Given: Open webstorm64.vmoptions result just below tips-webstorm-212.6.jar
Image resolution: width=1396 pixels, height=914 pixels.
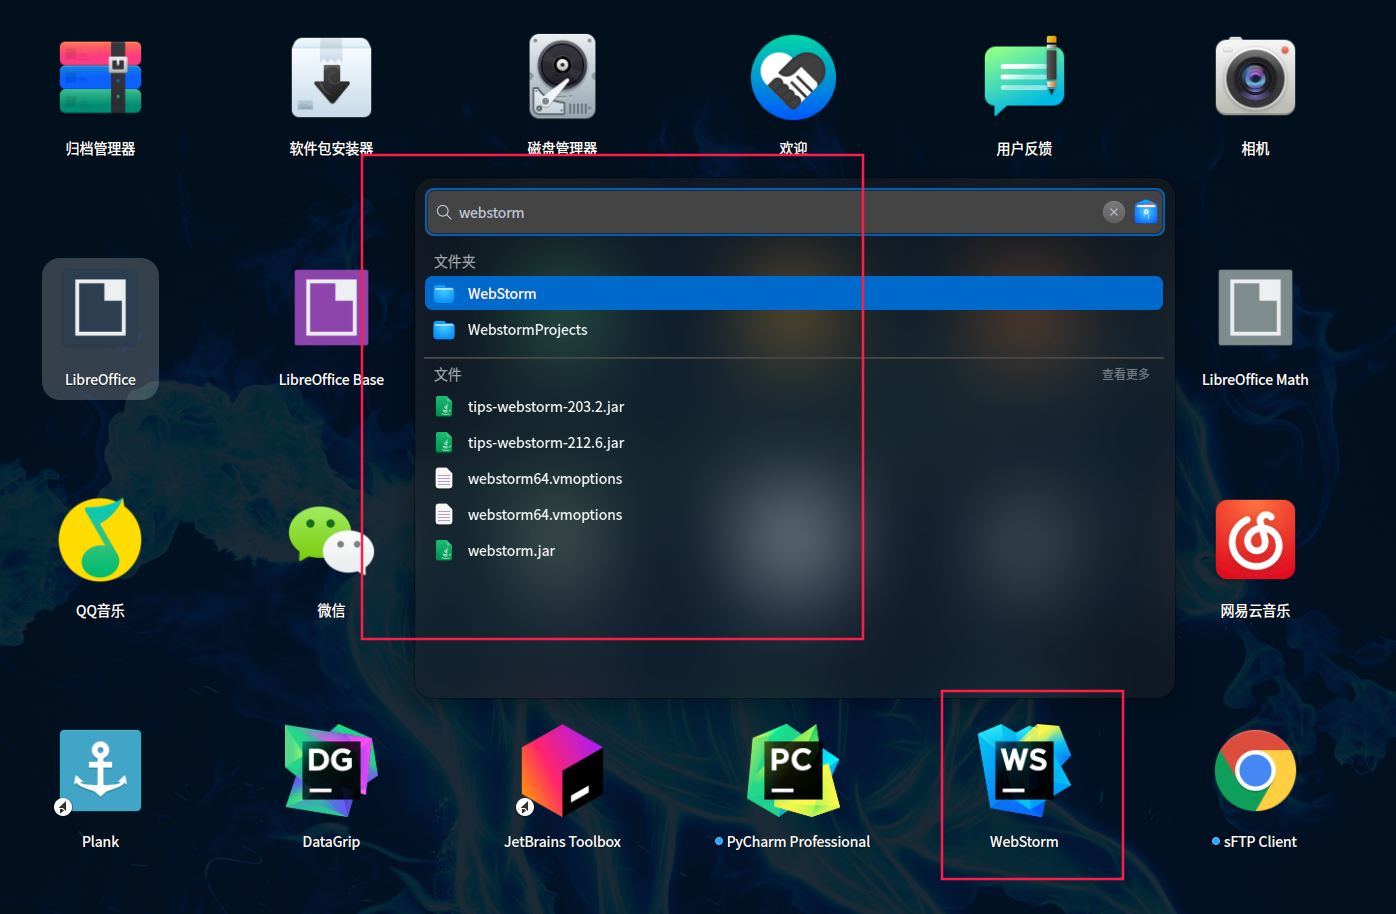Looking at the screenshot, I should pyautogui.click(x=794, y=478).
